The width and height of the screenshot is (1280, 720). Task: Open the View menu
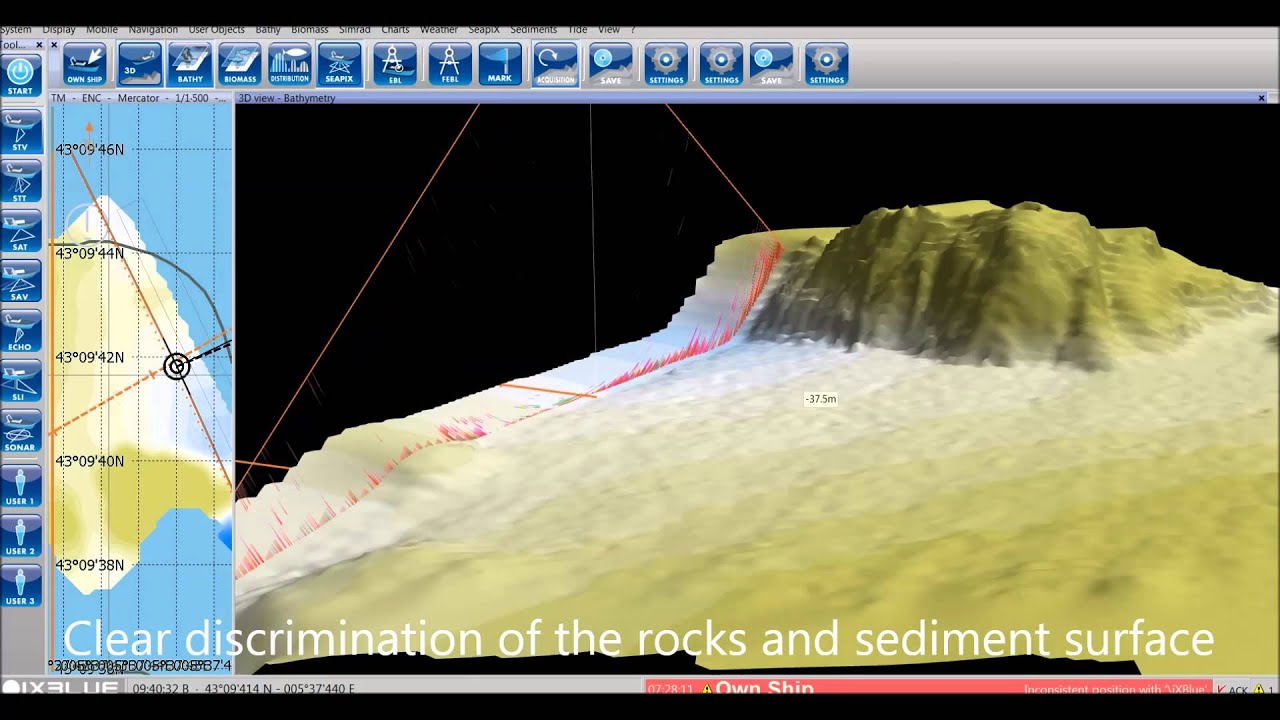(x=609, y=30)
